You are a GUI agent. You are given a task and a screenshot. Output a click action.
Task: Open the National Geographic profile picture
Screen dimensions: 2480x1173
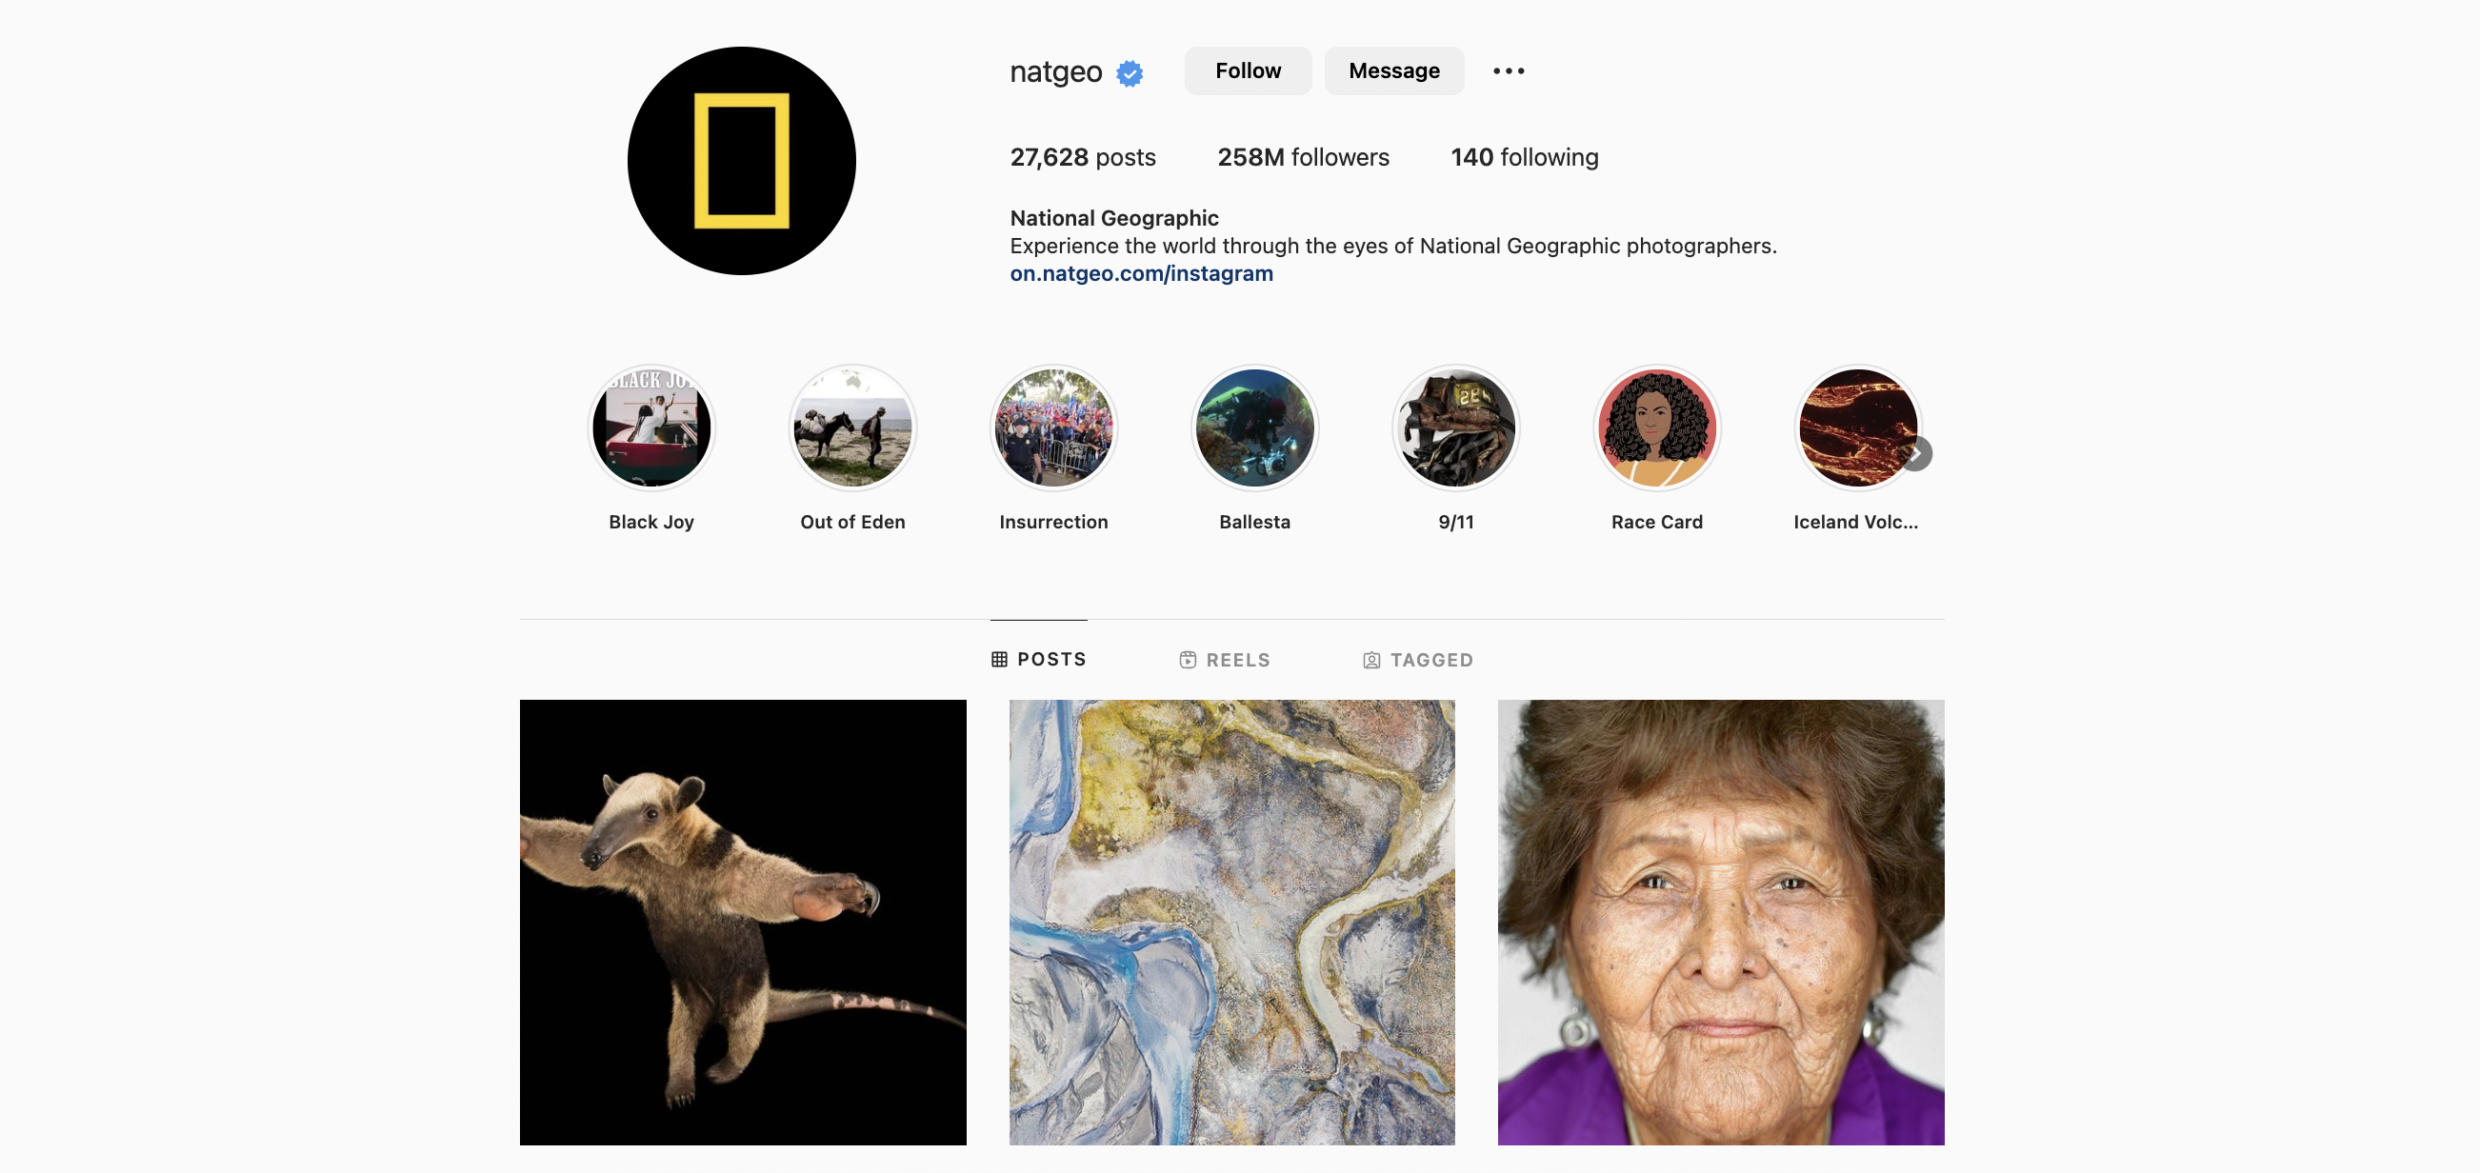tap(741, 161)
